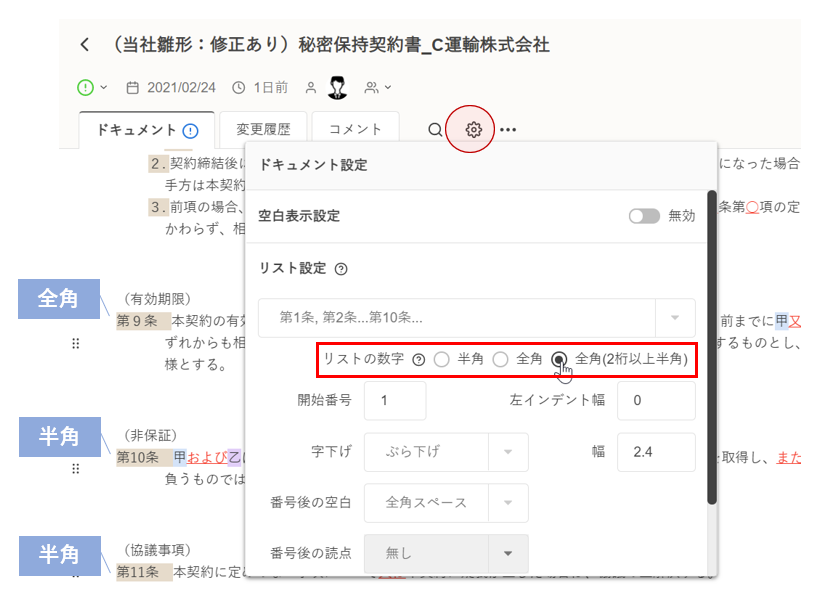The width and height of the screenshot is (829, 611).
Task: Click the help icon beside リストの数字
Action: [x=419, y=360]
